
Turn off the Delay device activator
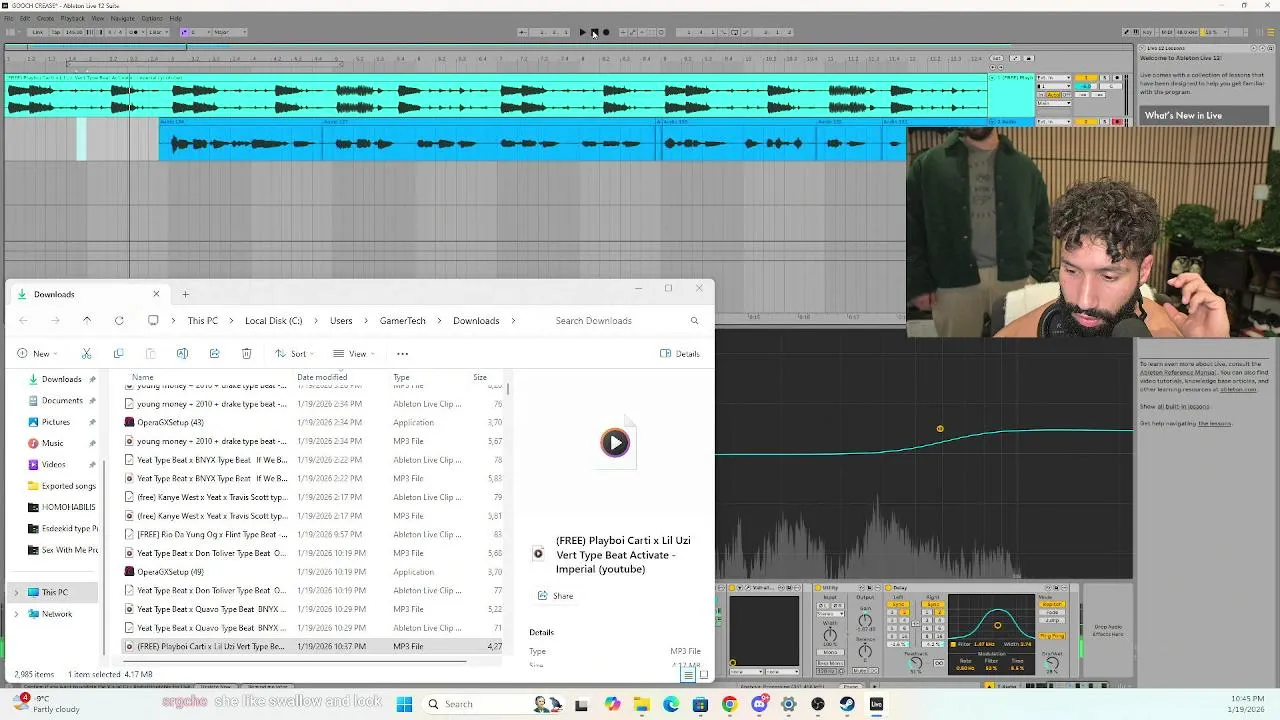[x=888, y=587]
